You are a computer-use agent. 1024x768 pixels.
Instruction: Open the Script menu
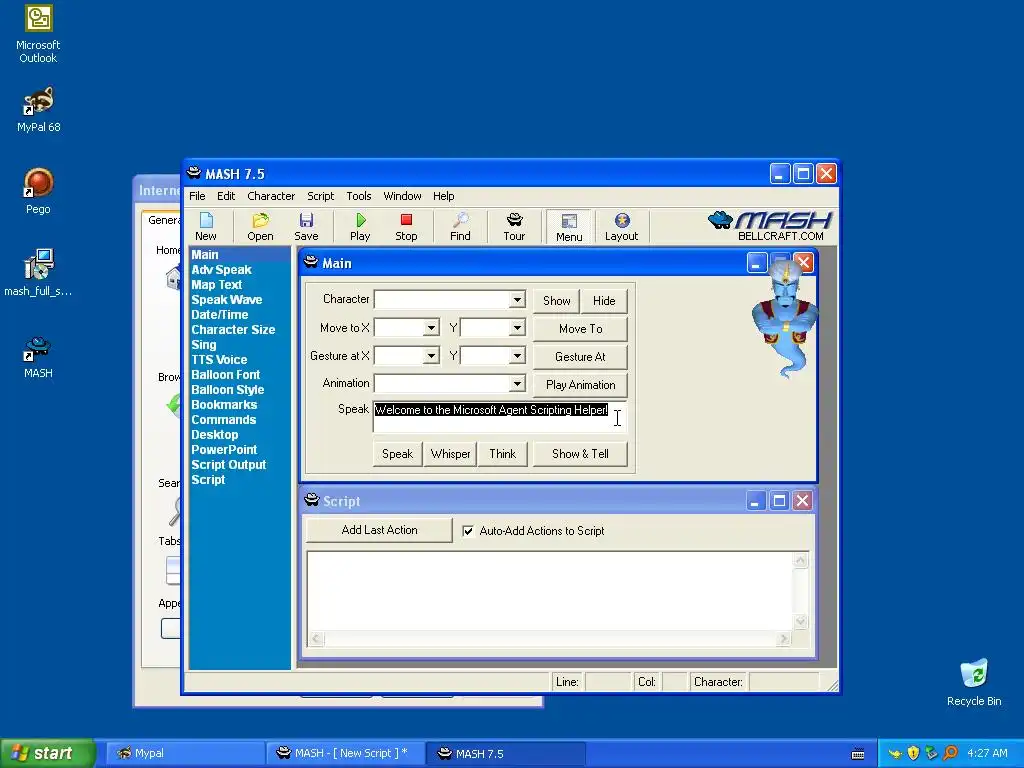(x=321, y=196)
